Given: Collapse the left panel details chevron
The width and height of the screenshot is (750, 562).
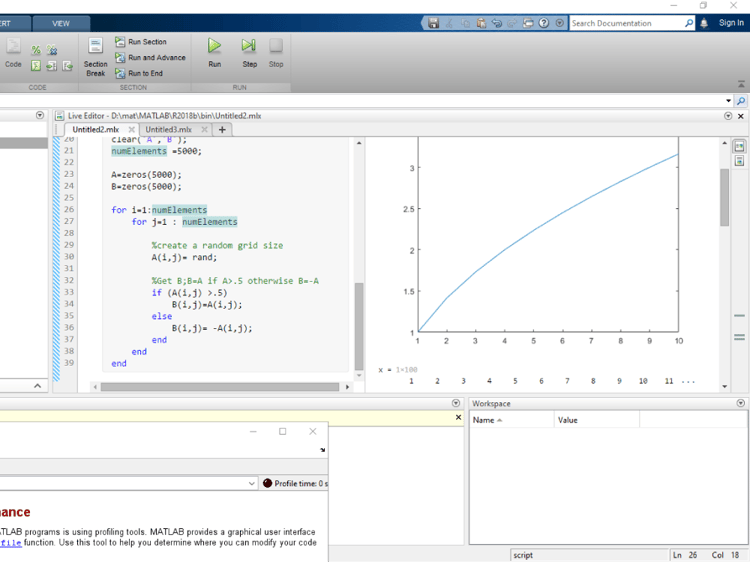Looking at the screenshot, I should pos(37,386).
